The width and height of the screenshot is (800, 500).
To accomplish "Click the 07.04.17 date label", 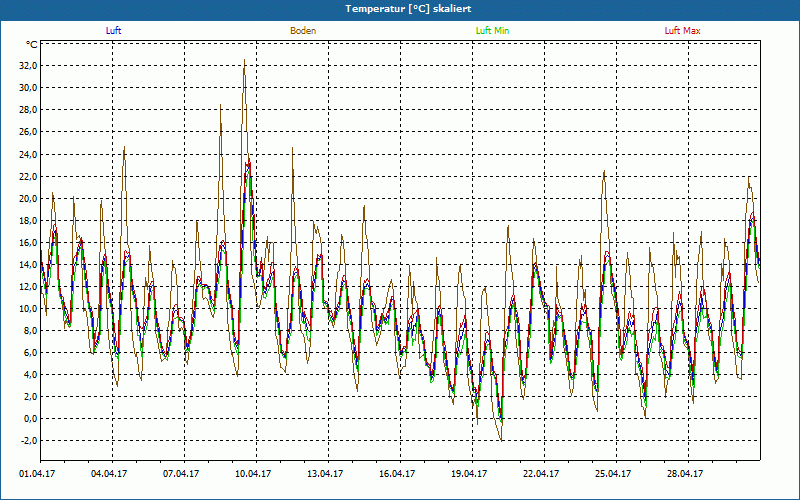I will point(181,473).
